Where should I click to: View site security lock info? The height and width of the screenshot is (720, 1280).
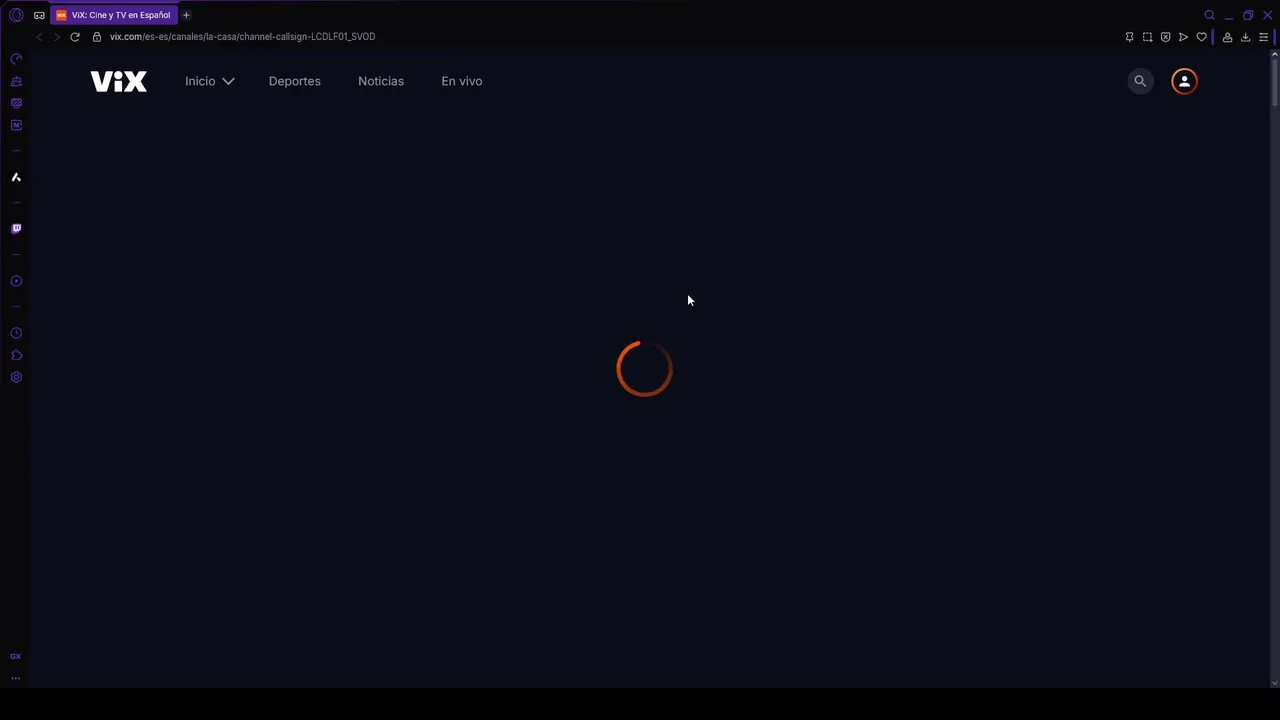97,37
